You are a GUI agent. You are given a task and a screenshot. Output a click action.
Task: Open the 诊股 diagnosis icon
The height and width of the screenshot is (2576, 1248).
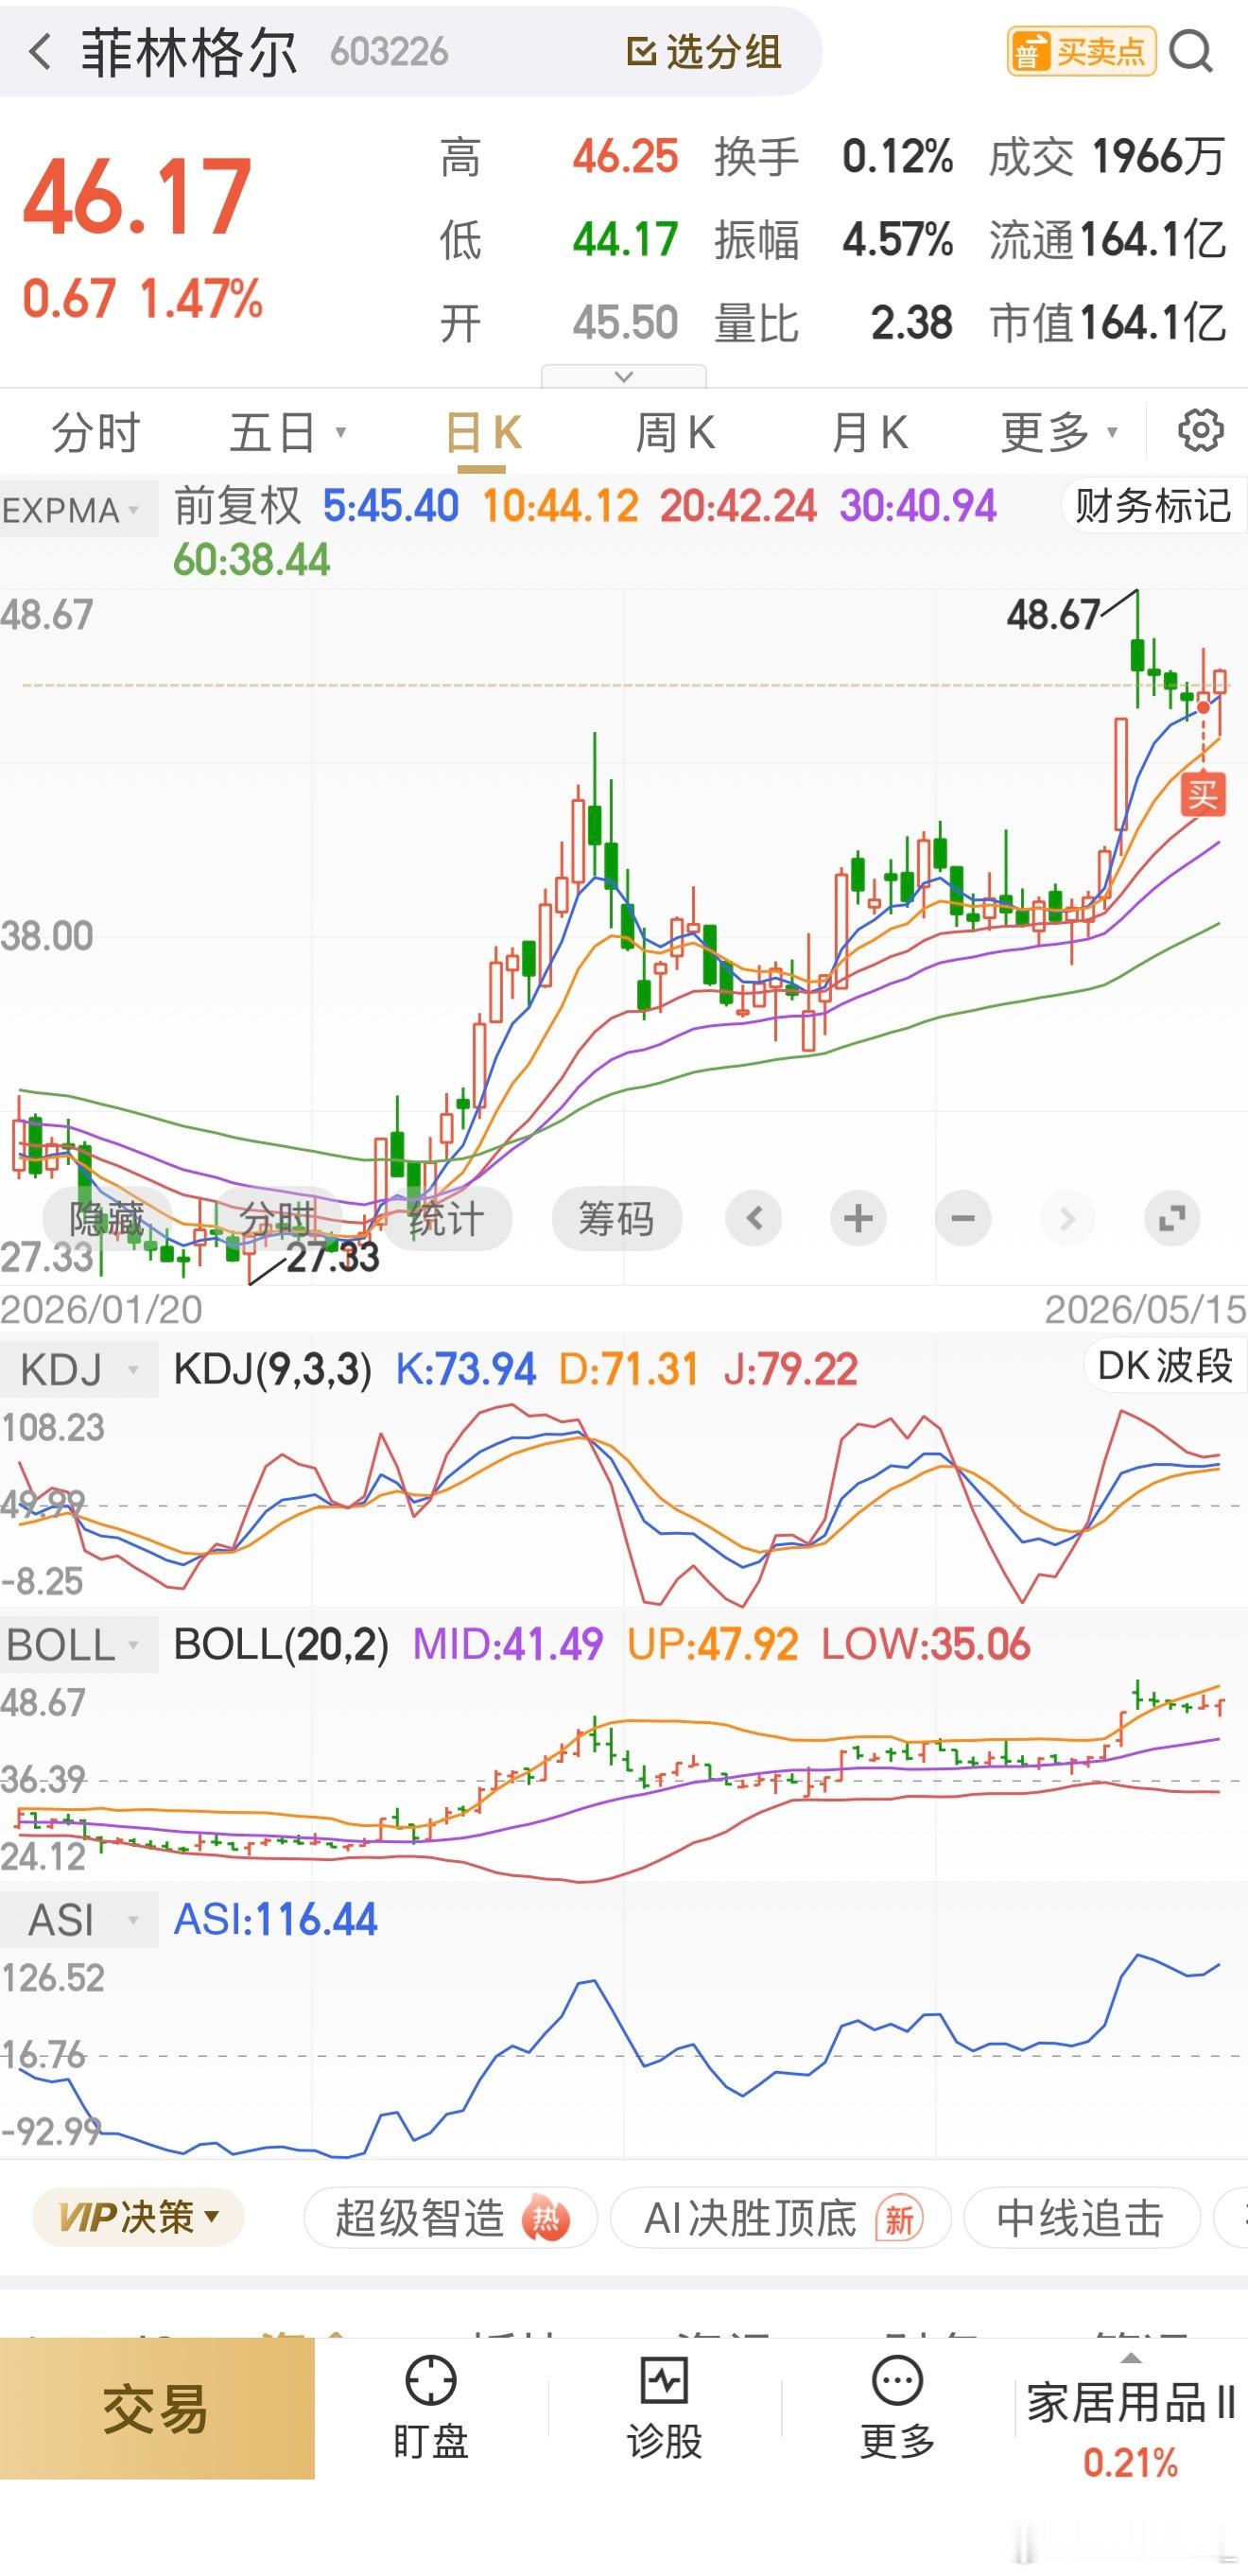664,2408
